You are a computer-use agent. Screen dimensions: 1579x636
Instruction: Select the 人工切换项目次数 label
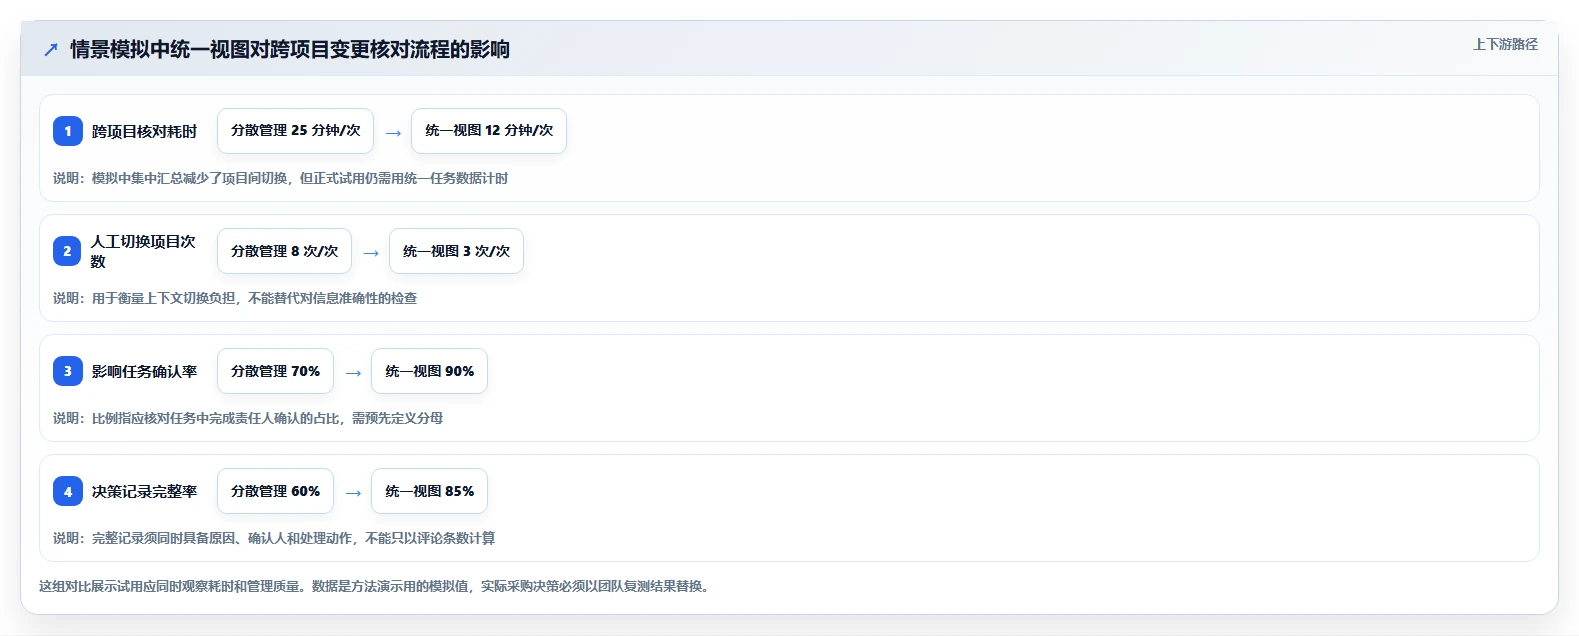point(144,251)
